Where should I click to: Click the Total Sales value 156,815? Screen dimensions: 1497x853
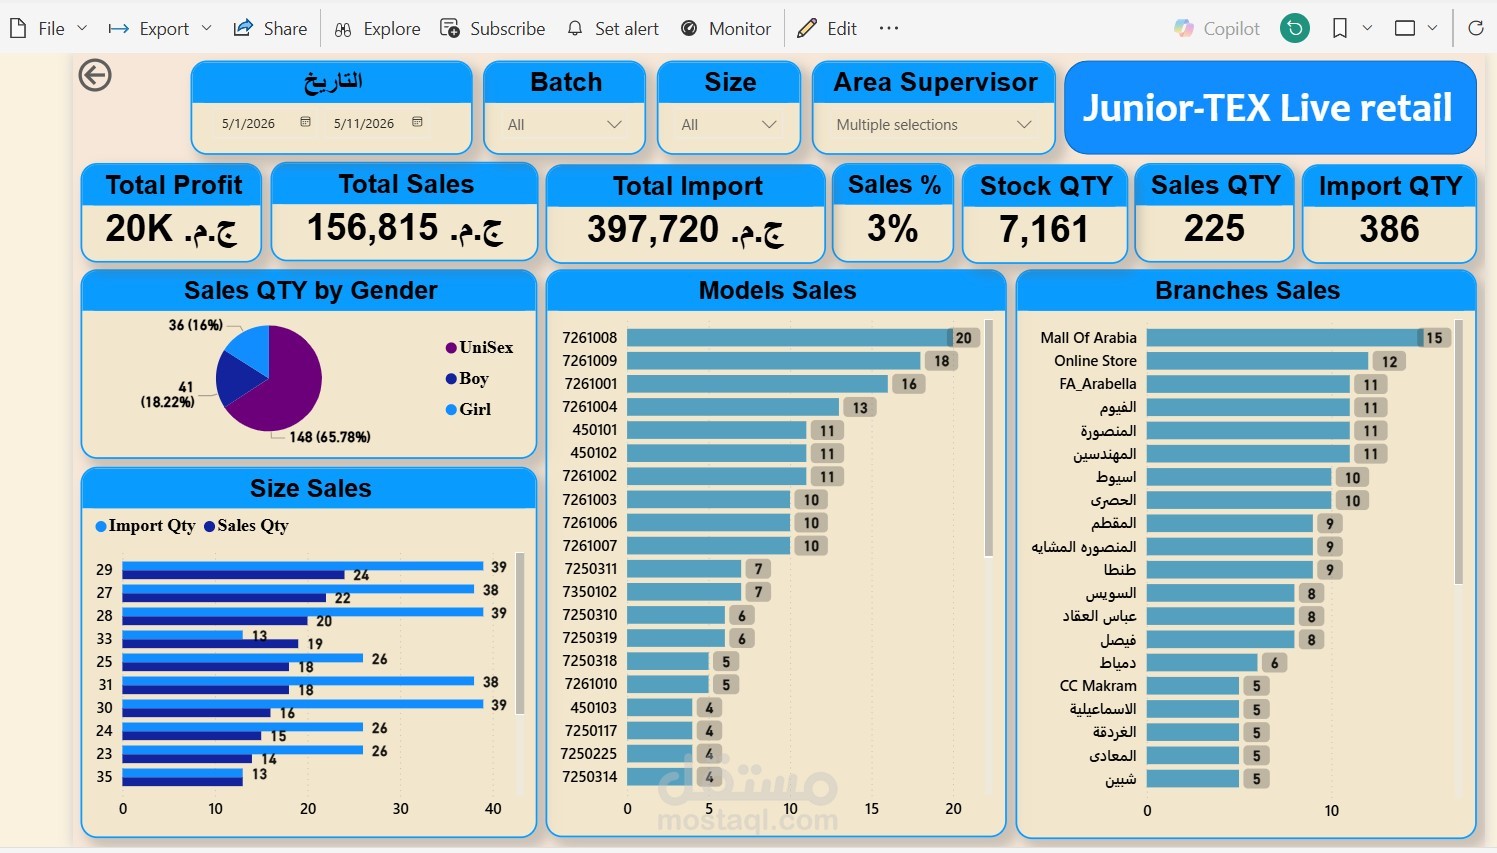coord(405,228)
